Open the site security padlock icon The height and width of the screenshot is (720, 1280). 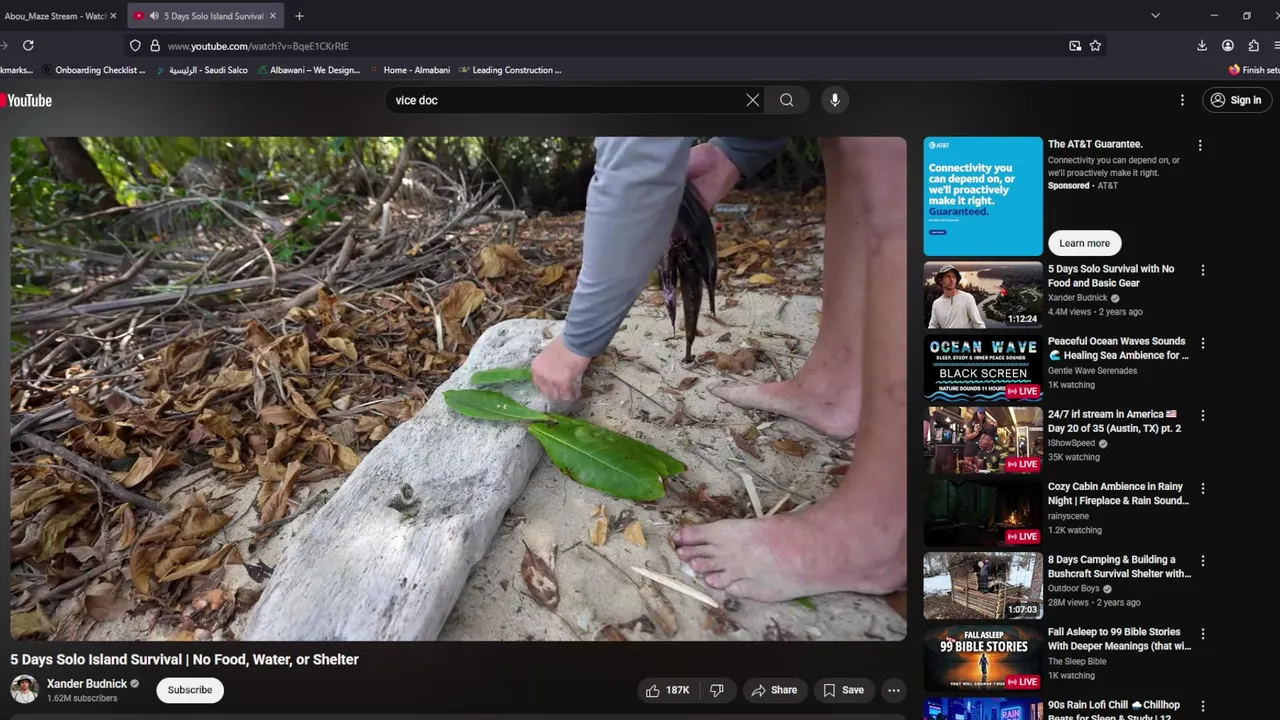pos(155,45)
